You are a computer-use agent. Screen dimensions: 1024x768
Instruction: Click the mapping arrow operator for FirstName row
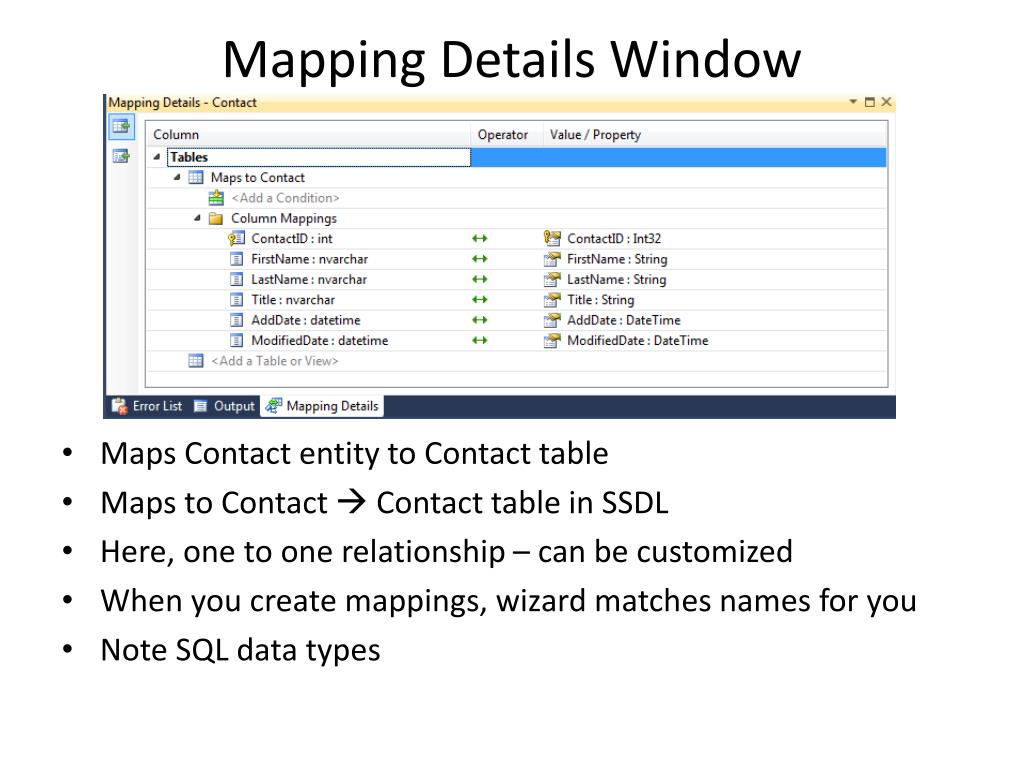tap(479, 259)
